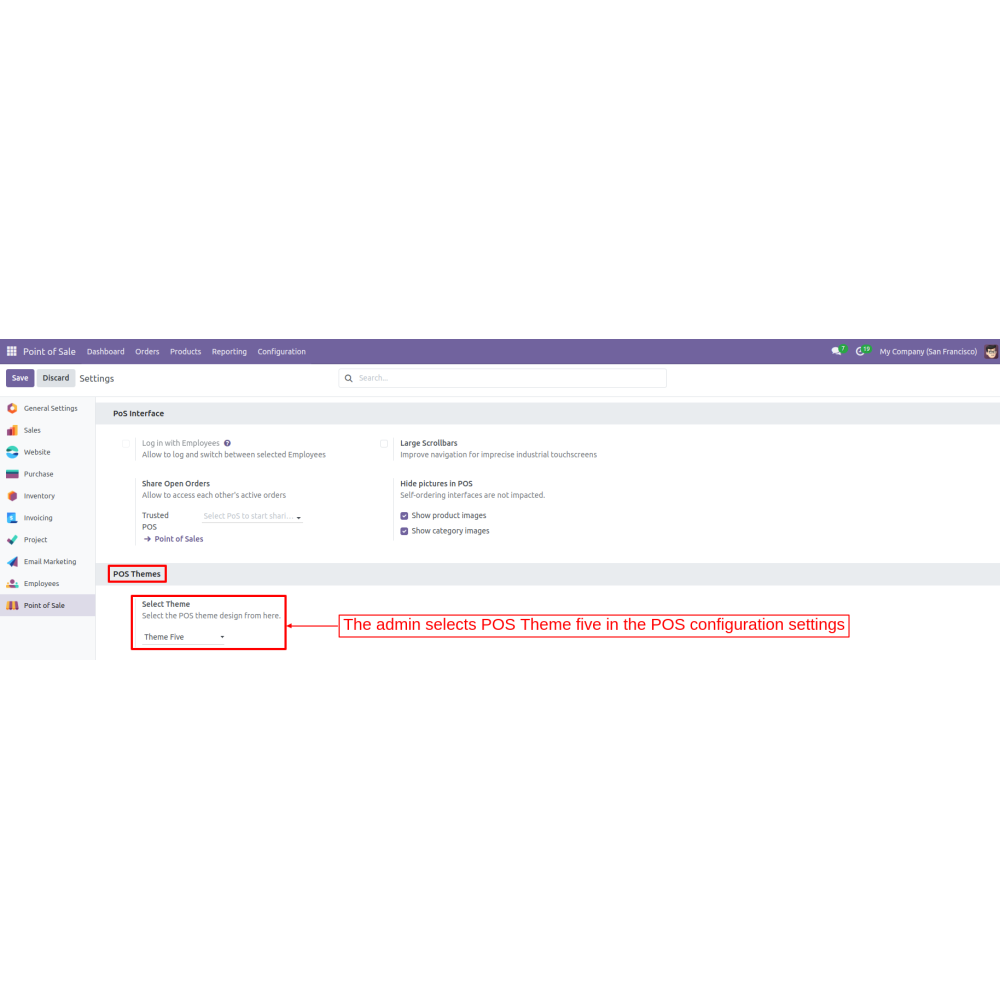This screenshot has height=1000, width=1000.
Task: Open the Select Theme dropdown
Action: 184,637
